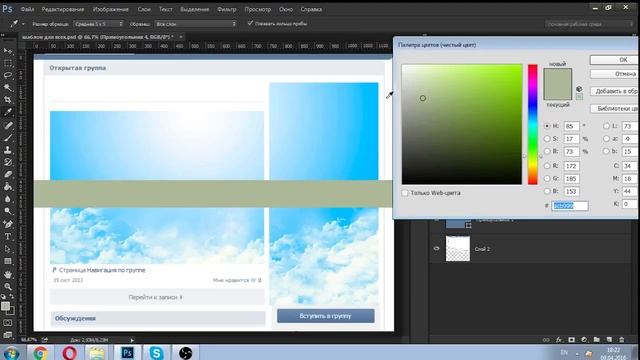Click the Слой 2 layer thumbnail
The height and width of the screenshot is (360, 640).
coord(458,249)
